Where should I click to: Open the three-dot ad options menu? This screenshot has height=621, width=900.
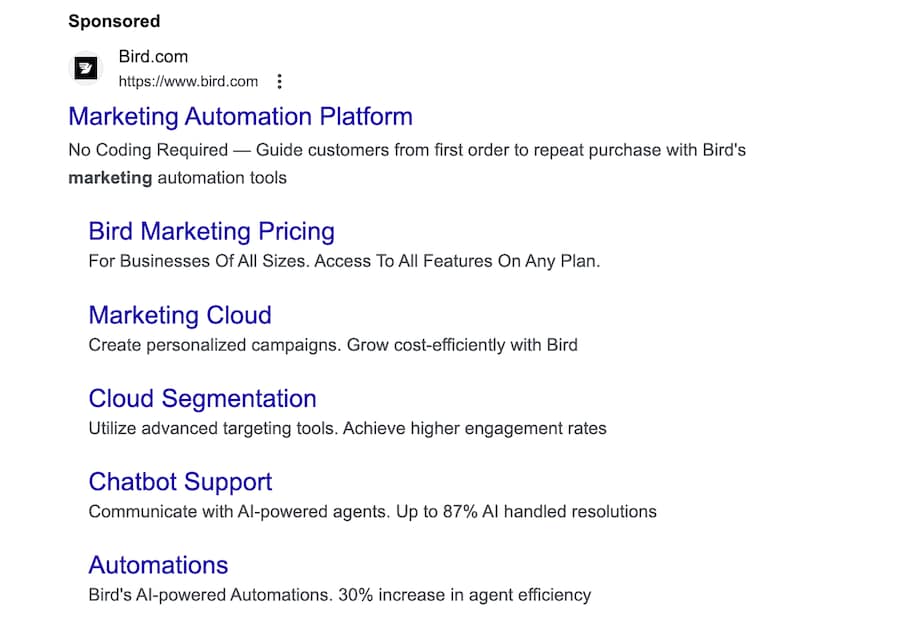[280, 81]
